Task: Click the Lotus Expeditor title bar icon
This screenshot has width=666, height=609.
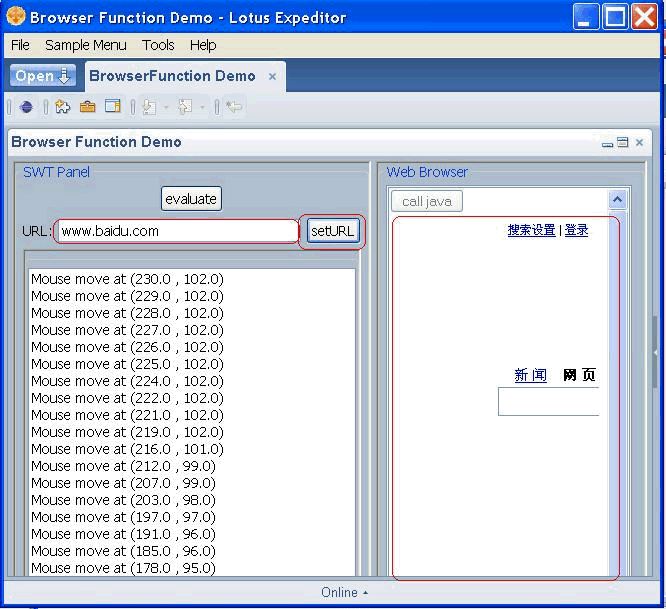Action: click(x=16, y=16)
